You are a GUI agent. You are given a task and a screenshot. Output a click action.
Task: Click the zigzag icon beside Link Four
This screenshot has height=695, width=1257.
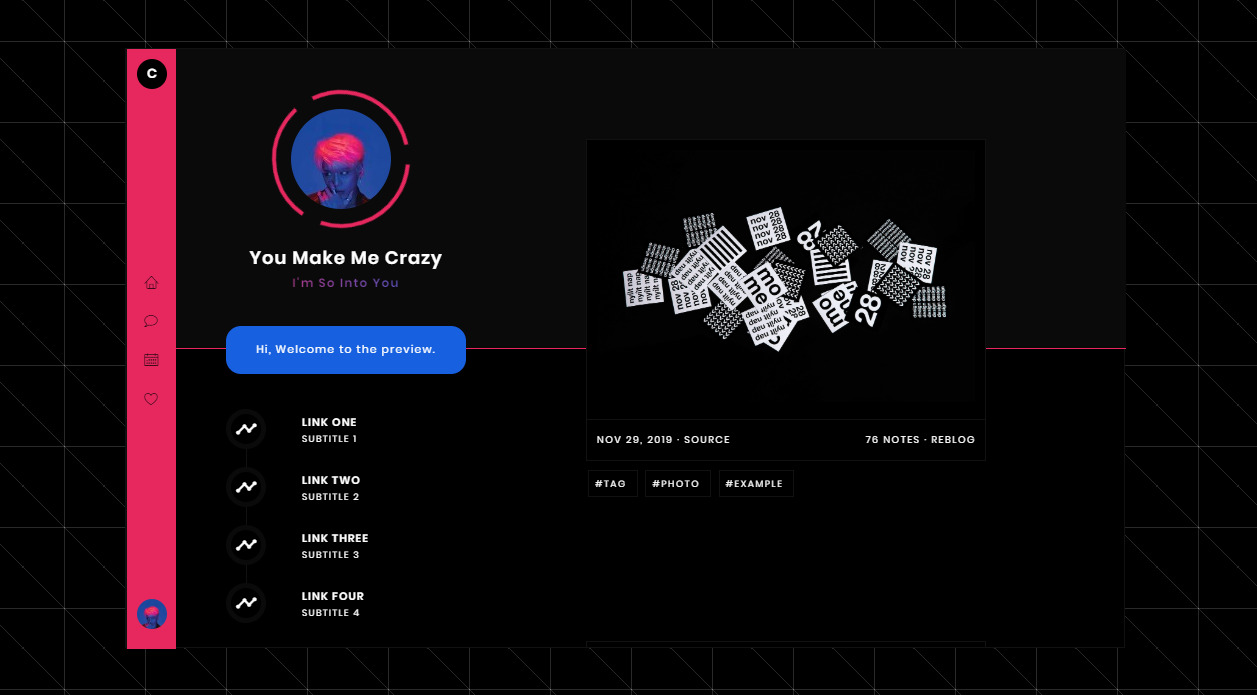pos(246,603)
